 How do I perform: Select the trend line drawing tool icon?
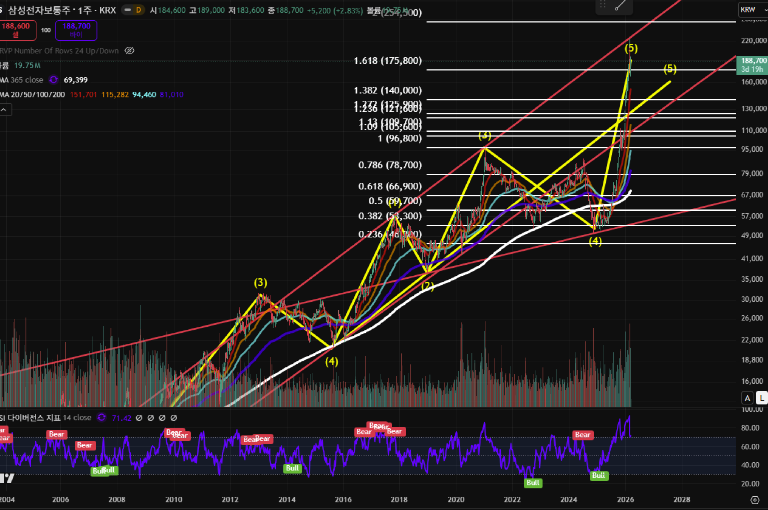pyautogui.click(x=621, y=6)
